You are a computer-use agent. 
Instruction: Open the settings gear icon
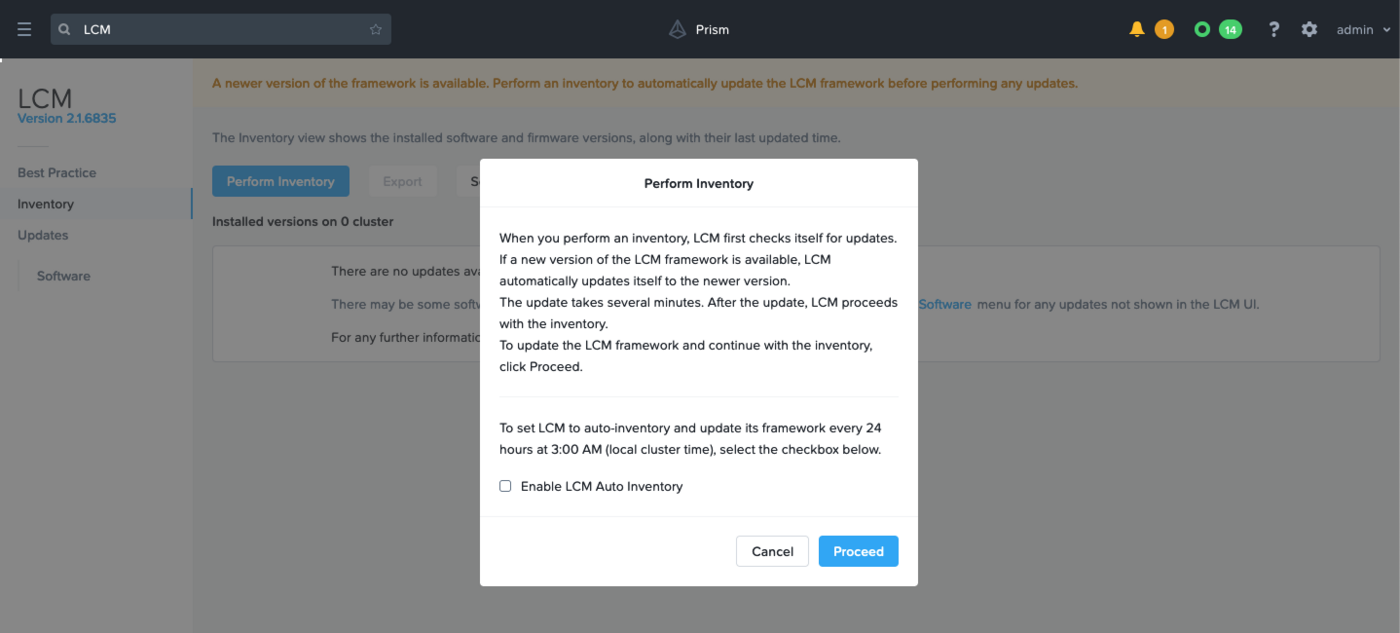click(1309, 29)
